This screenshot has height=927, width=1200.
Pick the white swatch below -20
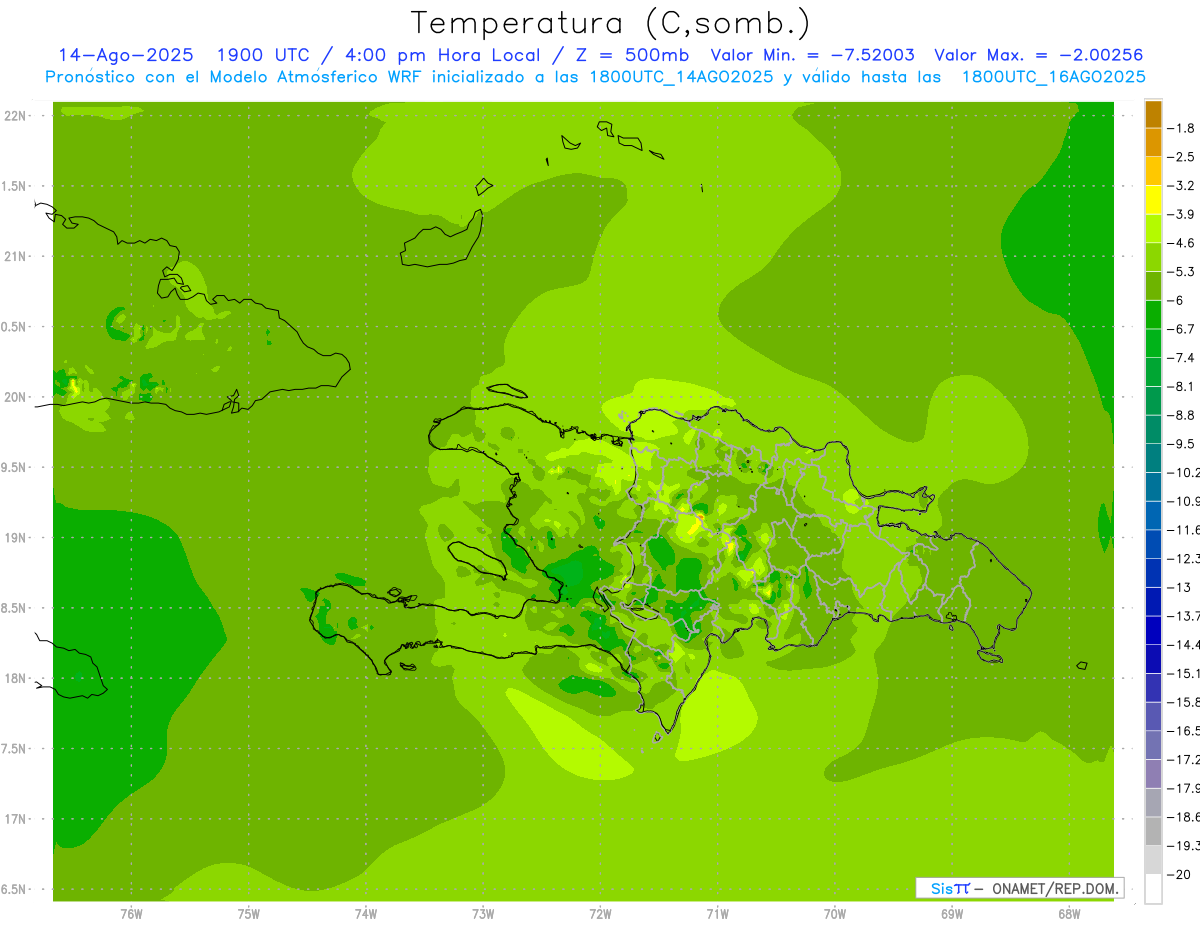(x=1153, y=889)
